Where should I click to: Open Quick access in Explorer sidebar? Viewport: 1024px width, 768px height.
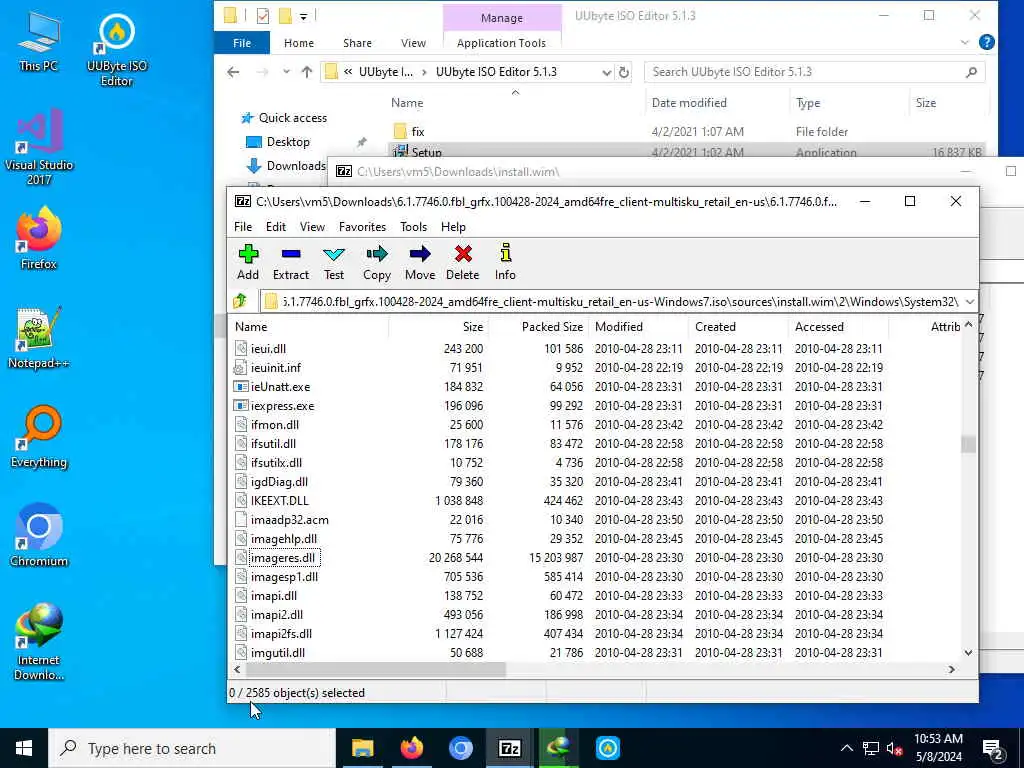293,118
